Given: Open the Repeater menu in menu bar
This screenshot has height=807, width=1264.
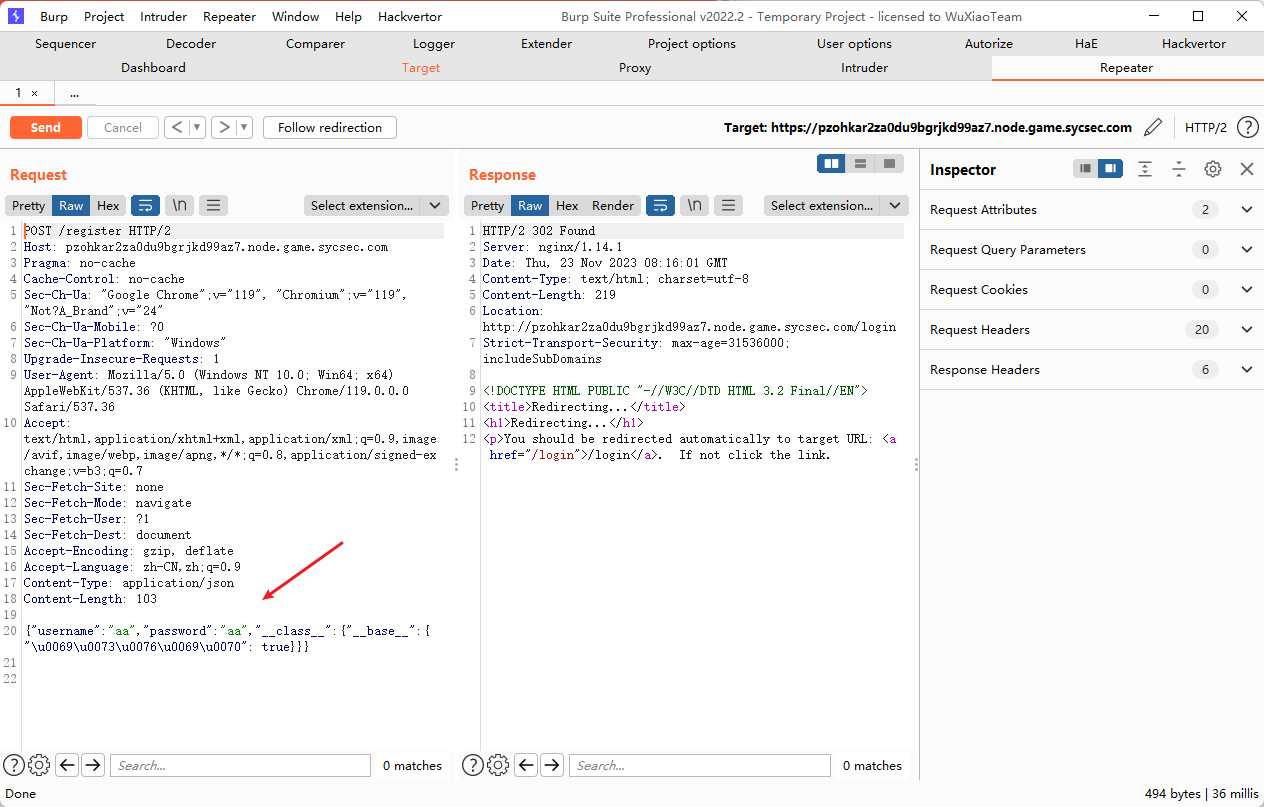Looking at the screenshot, I should click(229, 16).
